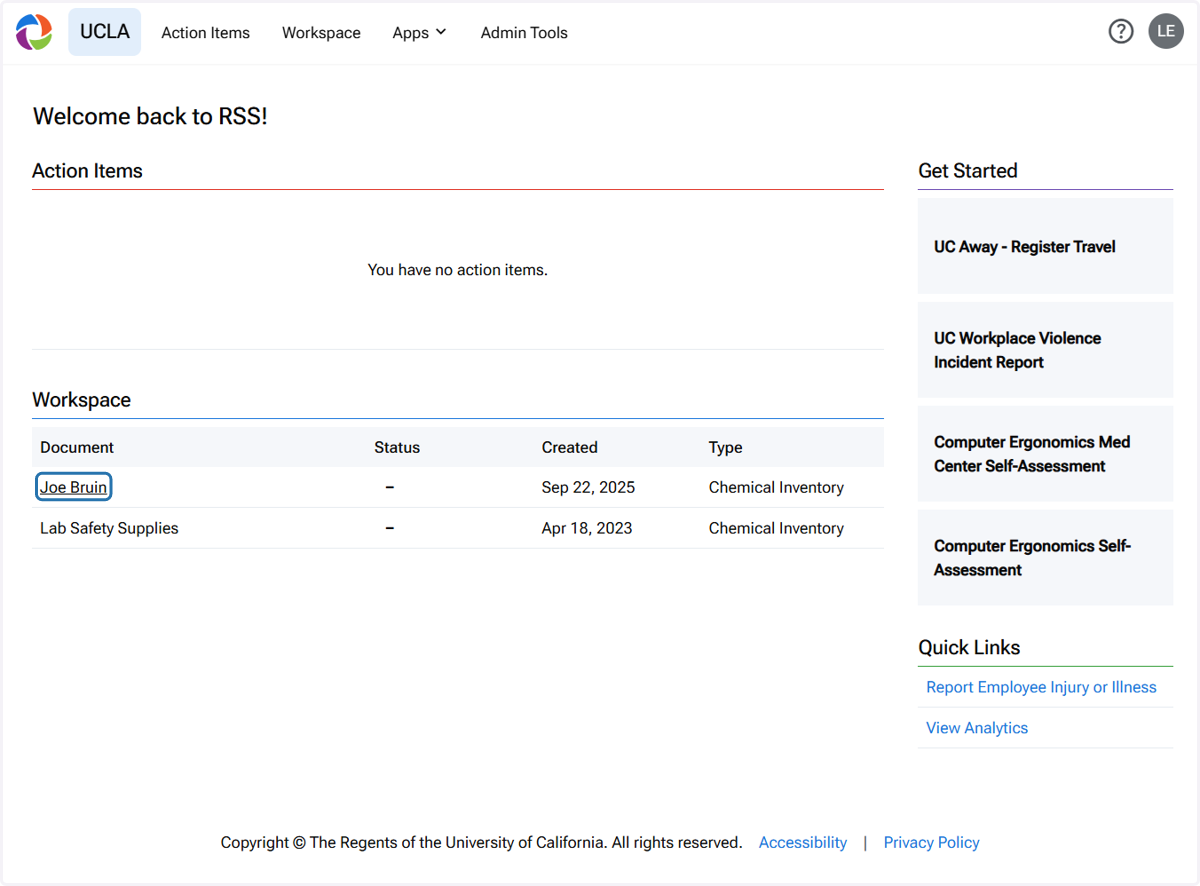Click the UC Away - Register Travel card
Viewport: 1200px width, 886px height.
(x=1045, y=246)
